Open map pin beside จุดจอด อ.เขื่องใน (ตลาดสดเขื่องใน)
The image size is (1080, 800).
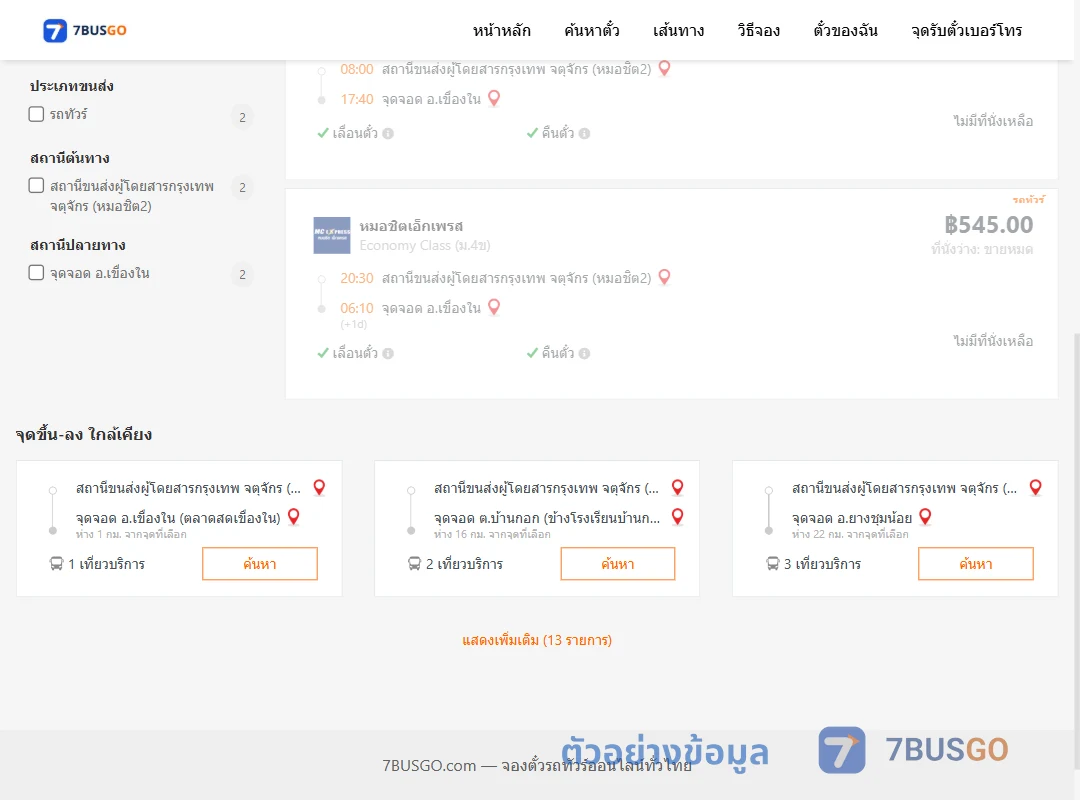[293, 517]
